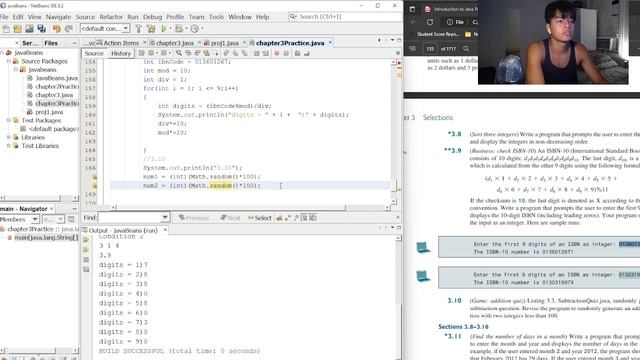The width and height of the screenshot is (640, 360).
Task: Click the Next button in find bar
Action: coord(231,218)
